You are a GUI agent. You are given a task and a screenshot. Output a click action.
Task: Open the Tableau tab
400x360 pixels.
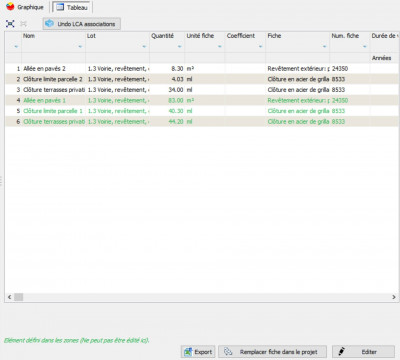(72, 7)
